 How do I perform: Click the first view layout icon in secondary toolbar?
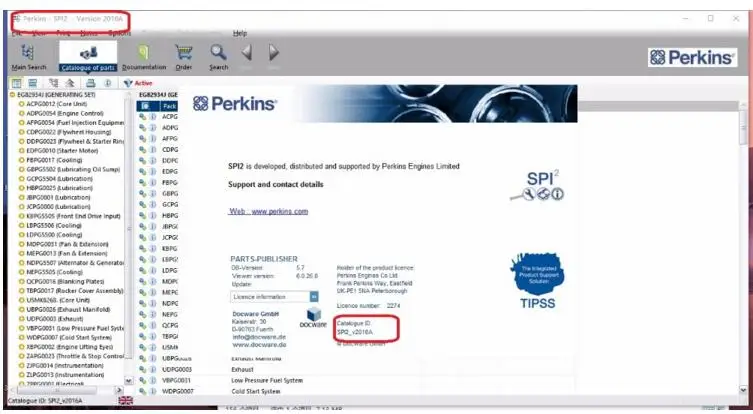(x=16, y=83)
